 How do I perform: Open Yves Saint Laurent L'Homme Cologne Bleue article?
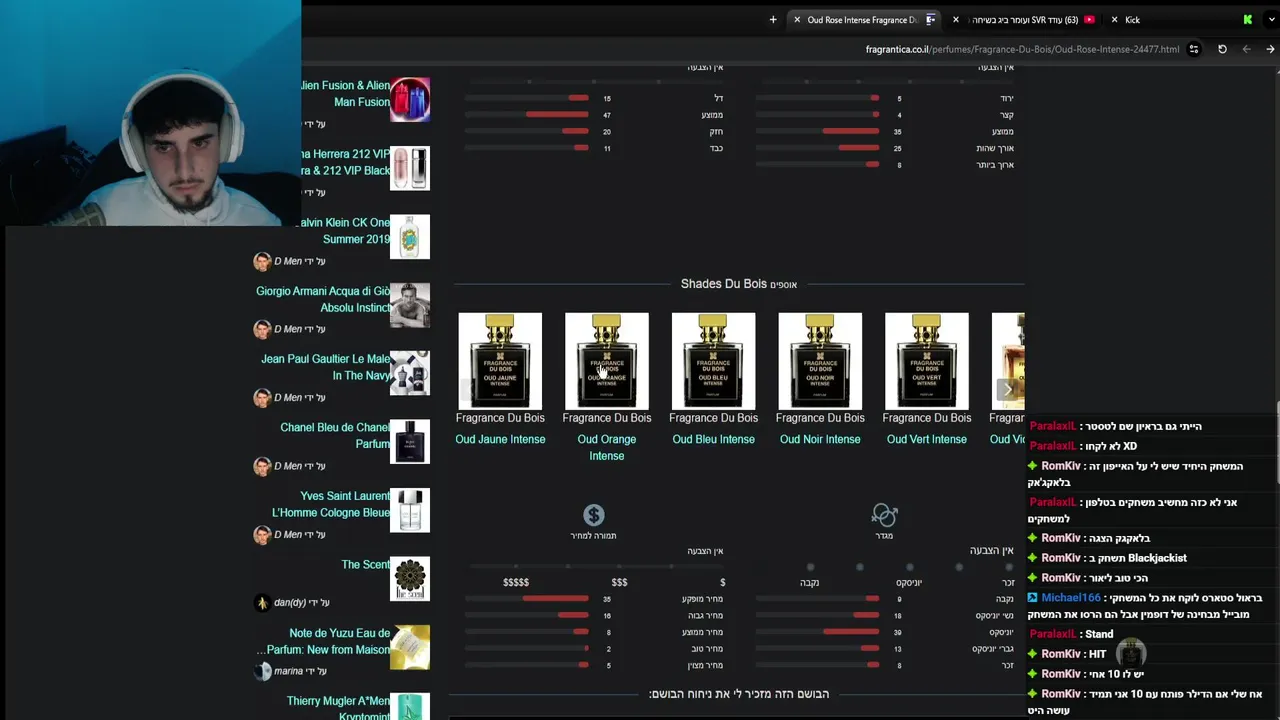tap(331, 504)
